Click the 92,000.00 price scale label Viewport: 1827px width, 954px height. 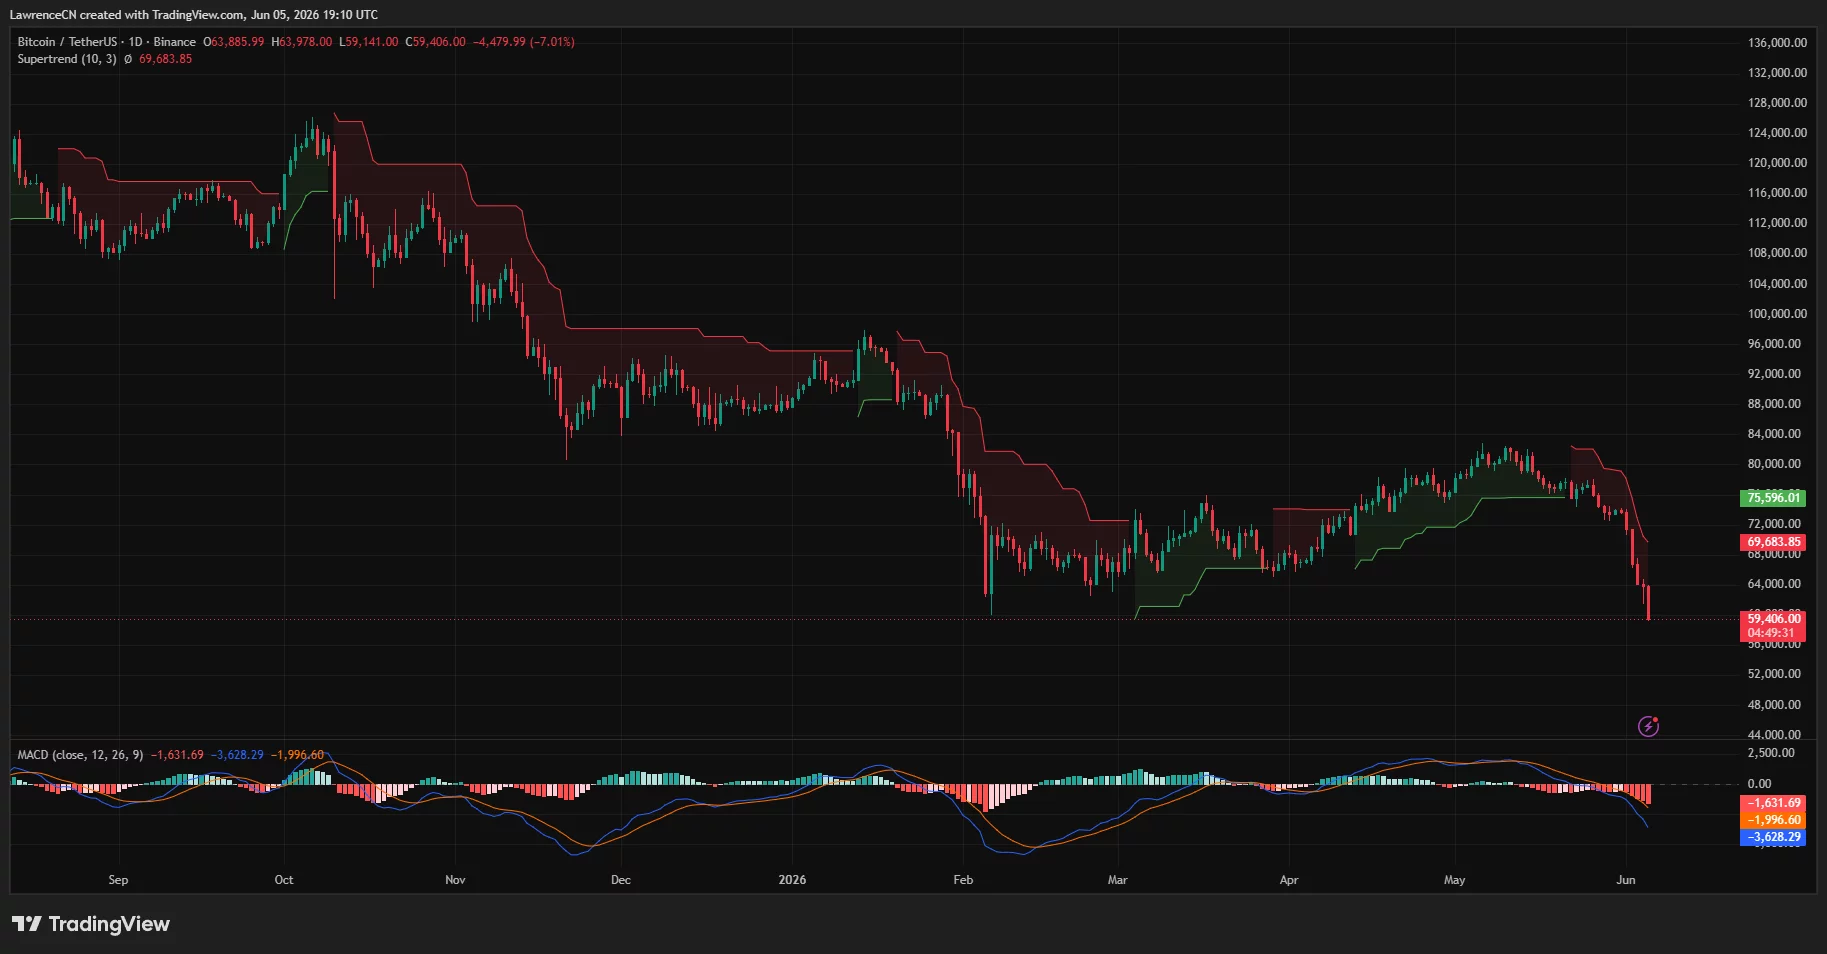pyautogui.click(x=1774, y=374)
